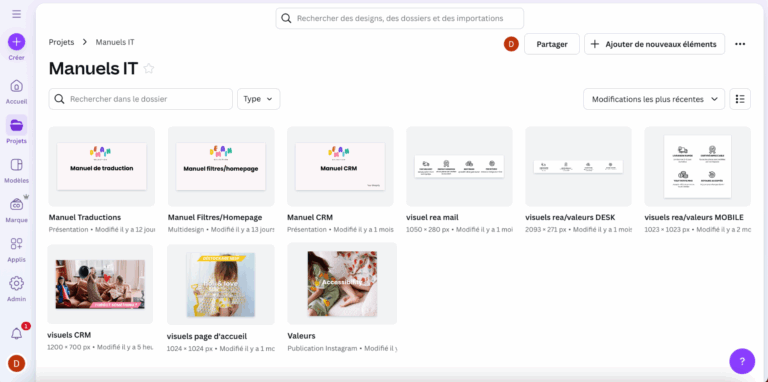Open the visuel rea mail thumbnail
The height and width of the screenshot is (382, 768).
[x=459, y=167]
